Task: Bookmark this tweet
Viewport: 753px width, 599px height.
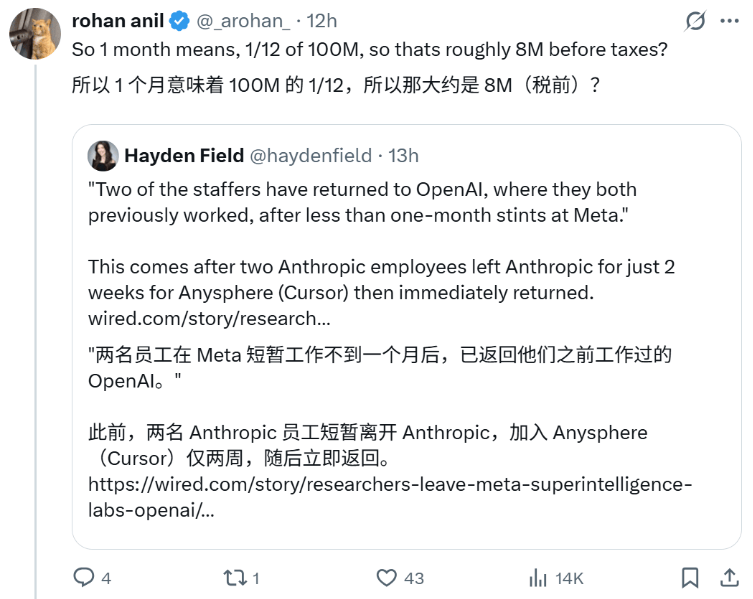Action: (690, 577)
